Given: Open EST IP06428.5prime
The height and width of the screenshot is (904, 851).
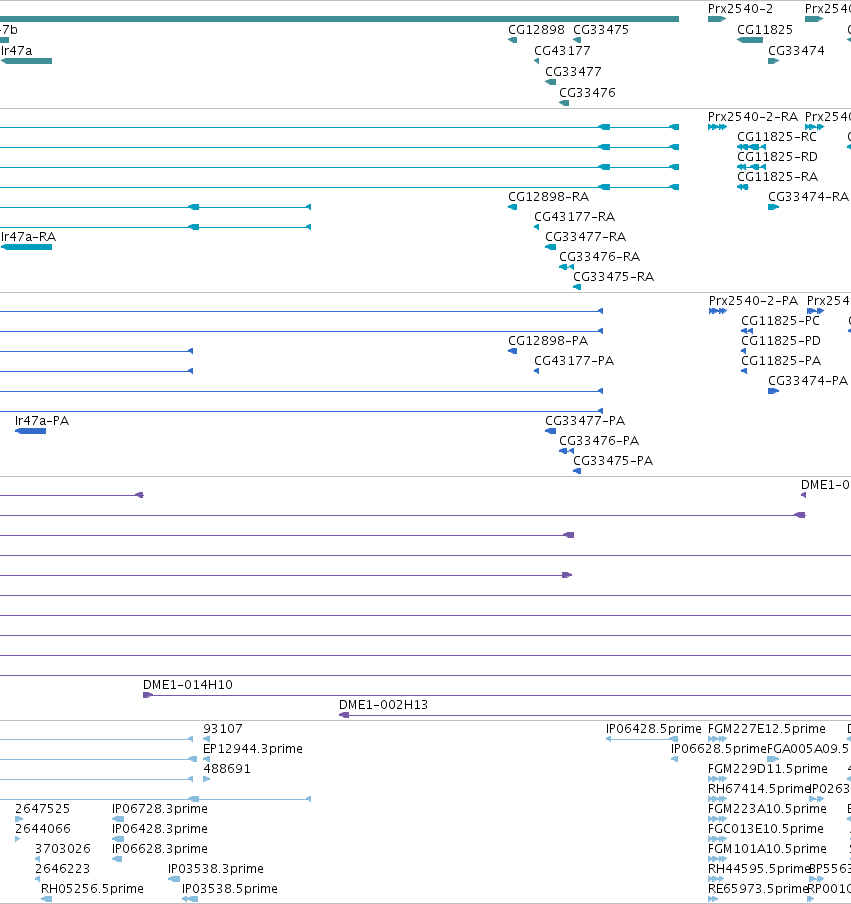Looking at the screenshot, I should [653, 729].
